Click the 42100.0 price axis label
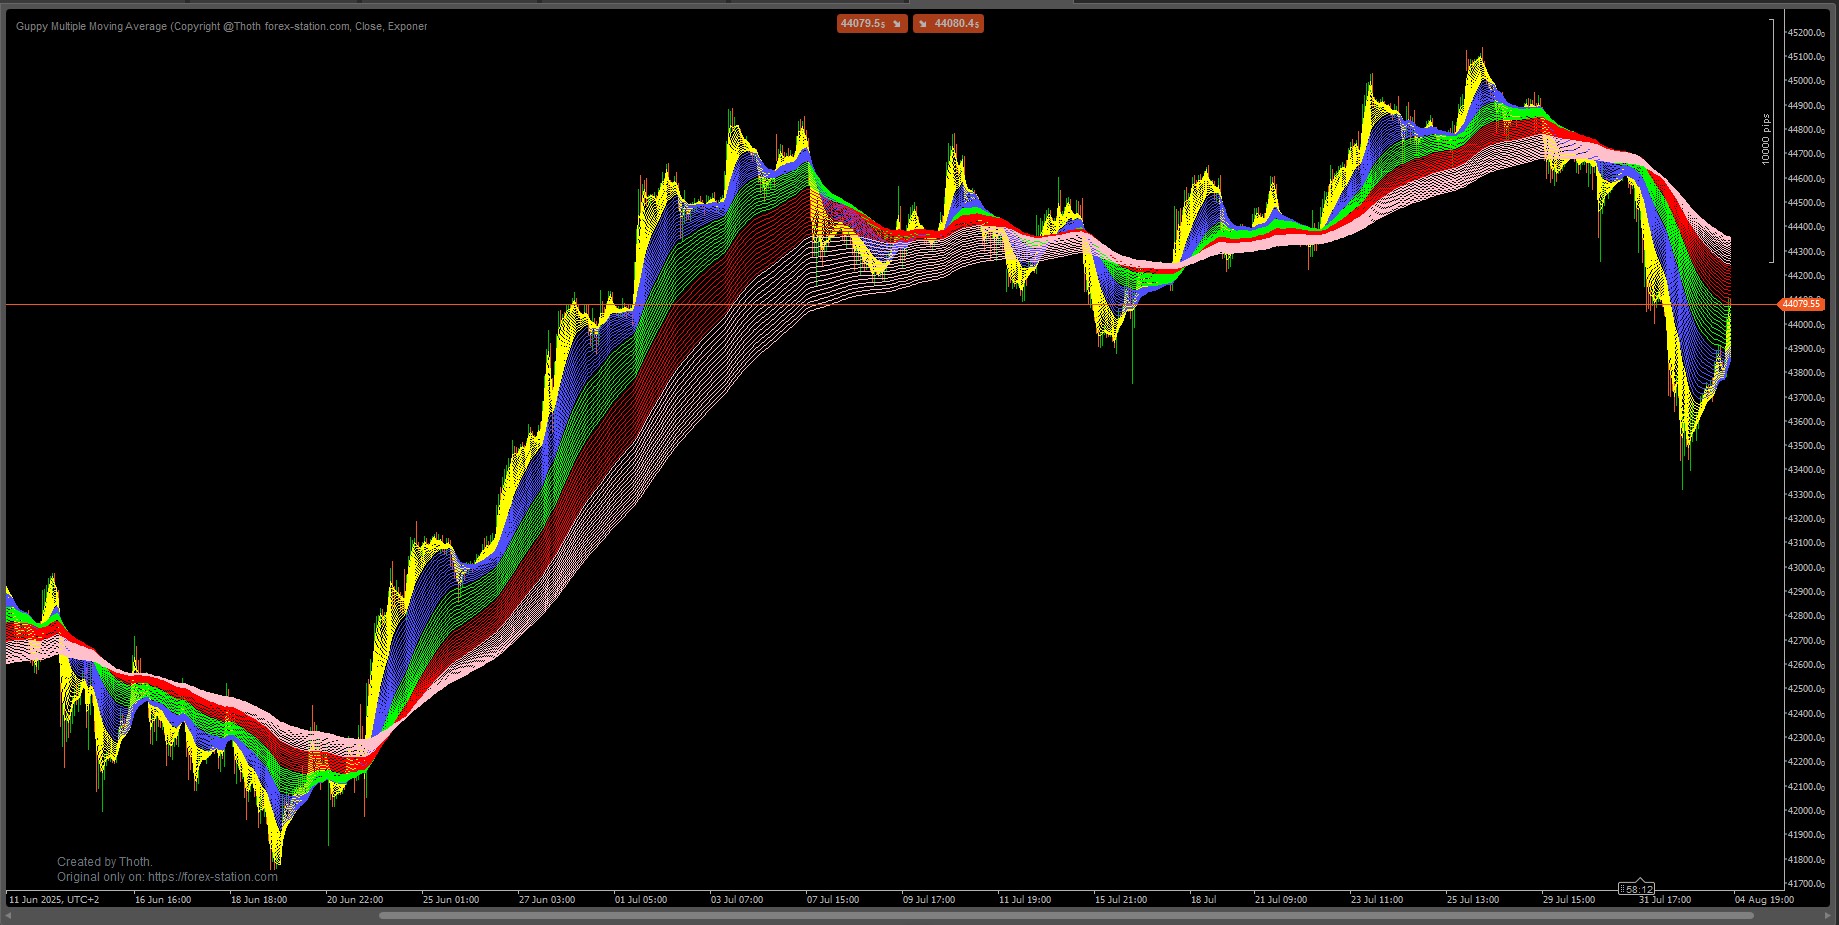This screenshot has height=925, width=1839. point(1806,787)
